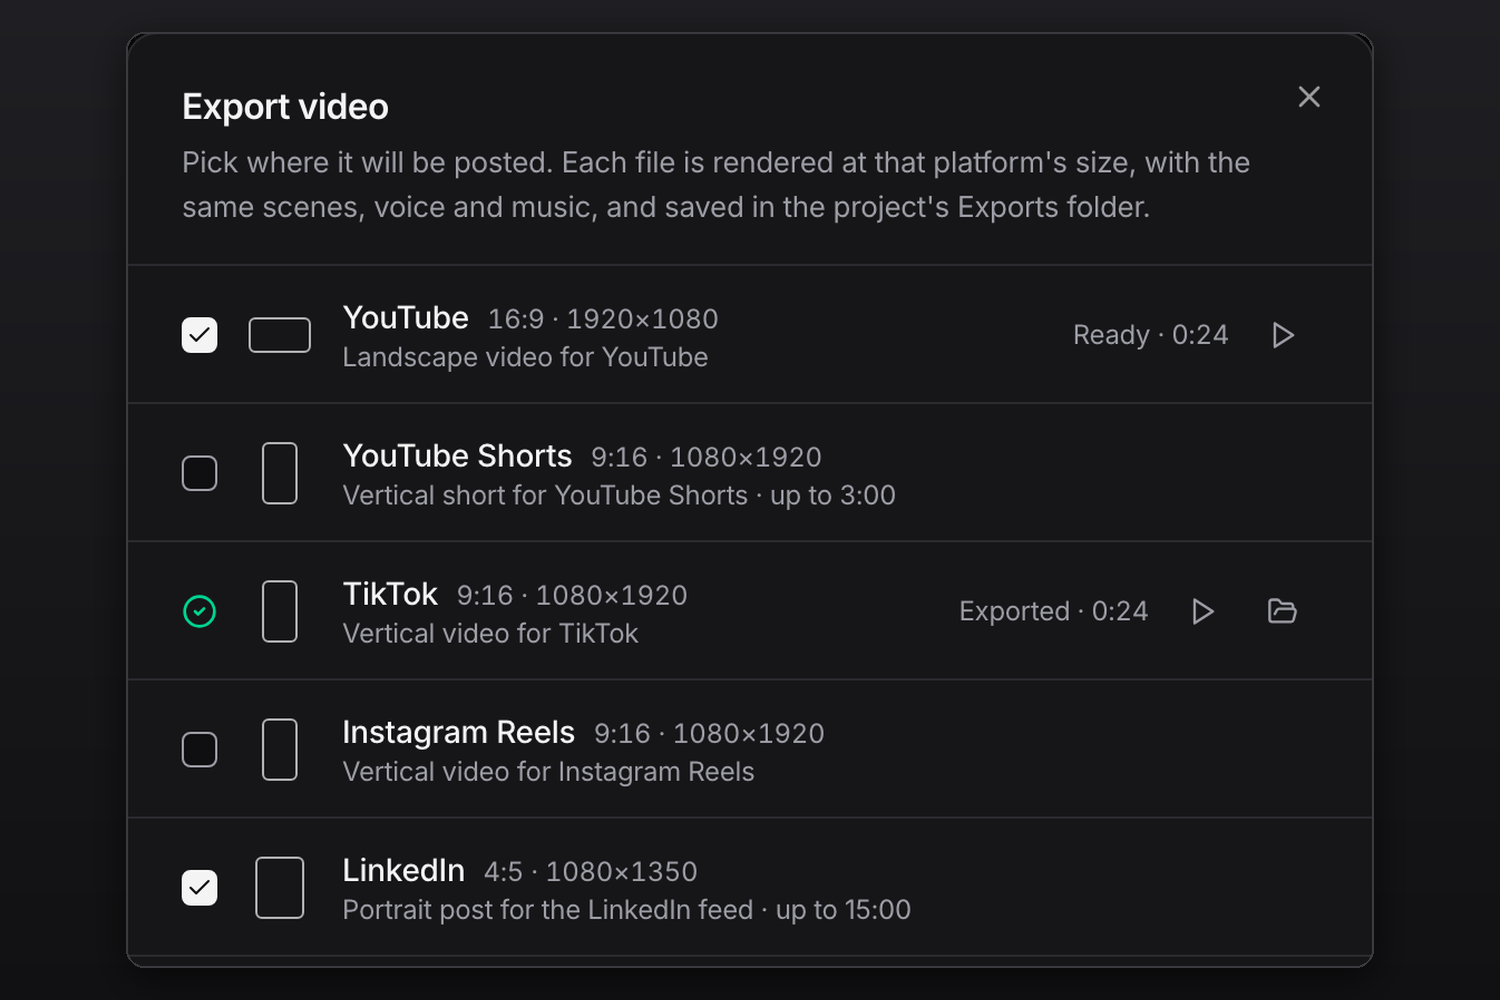Tick the YouTube Shorts checkbox

coord(199,473)
